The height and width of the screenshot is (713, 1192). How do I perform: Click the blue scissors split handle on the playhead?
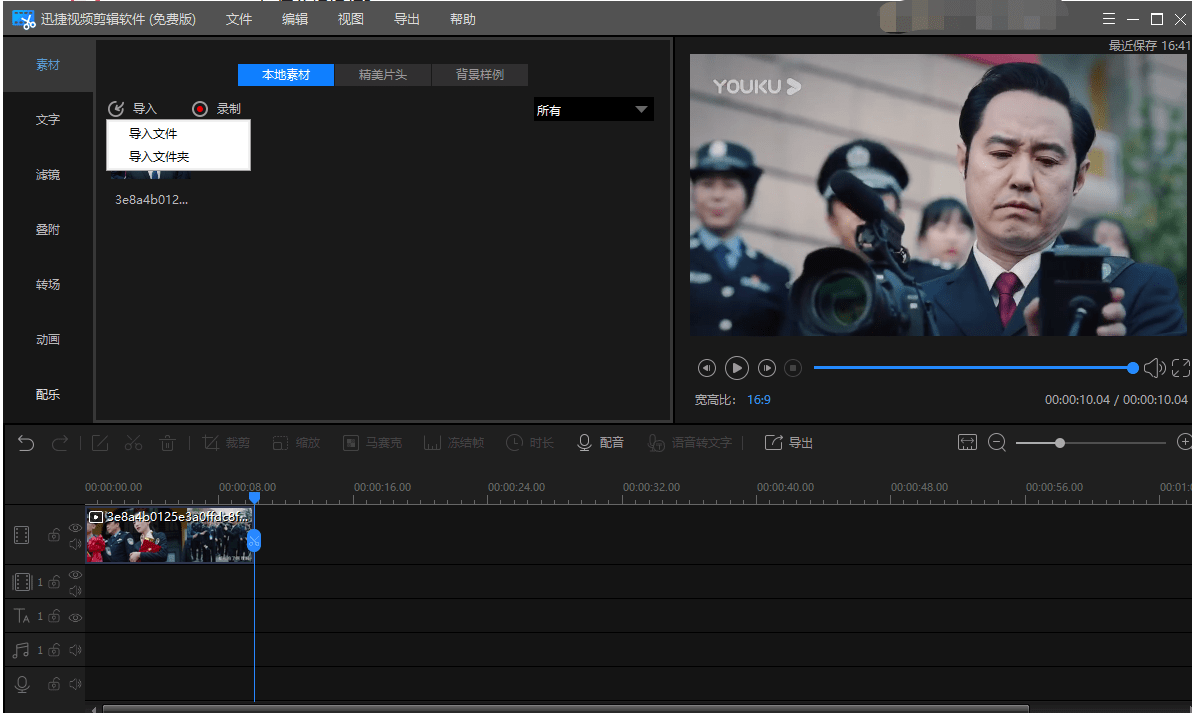[254, 540]
